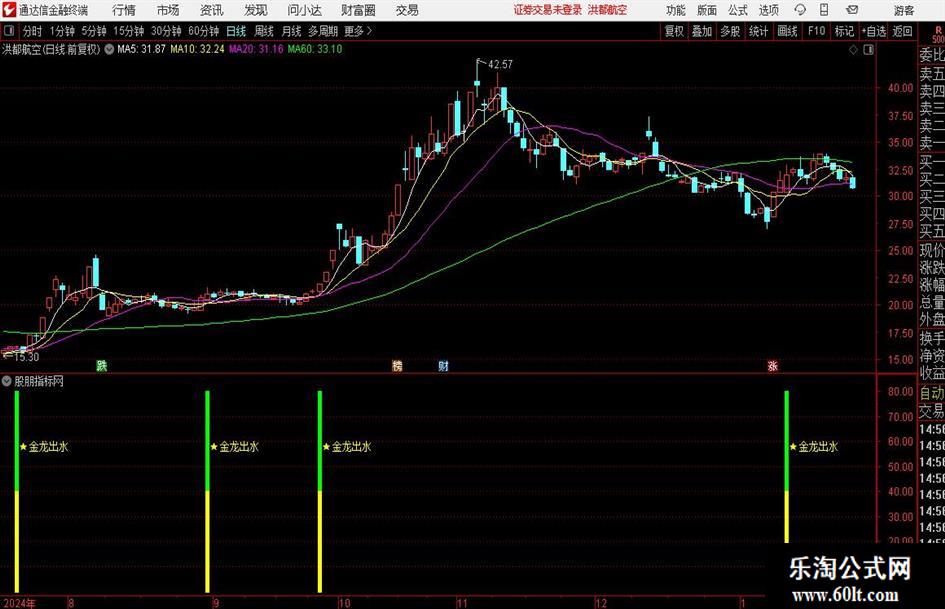The width and height of the screenshot is (945, 609).
Task: Click the 复权 toolbar button
Action: [x=674, y=31]
